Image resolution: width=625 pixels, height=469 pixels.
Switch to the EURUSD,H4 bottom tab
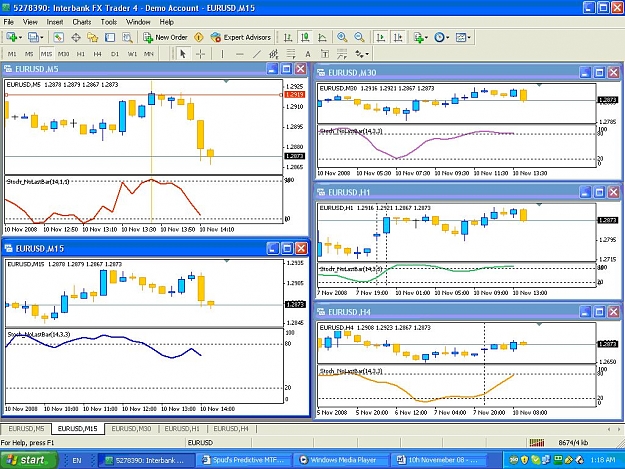point(231,429)
